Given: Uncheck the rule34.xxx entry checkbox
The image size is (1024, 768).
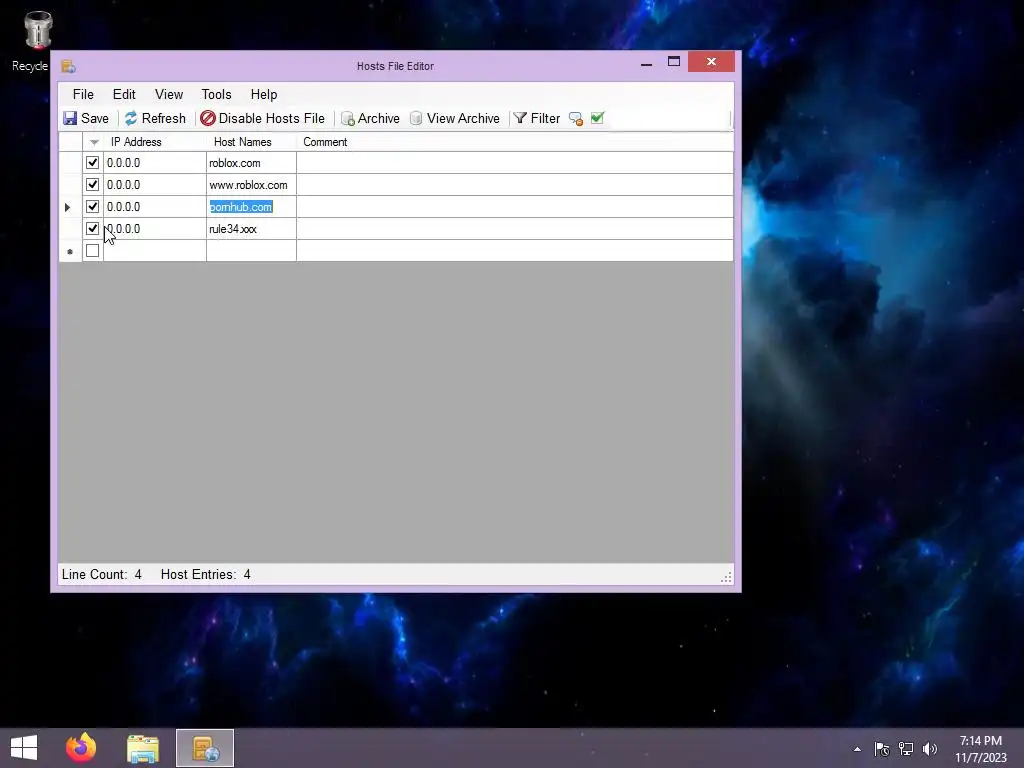Looking at the screenshot, I should click(93, 229).
